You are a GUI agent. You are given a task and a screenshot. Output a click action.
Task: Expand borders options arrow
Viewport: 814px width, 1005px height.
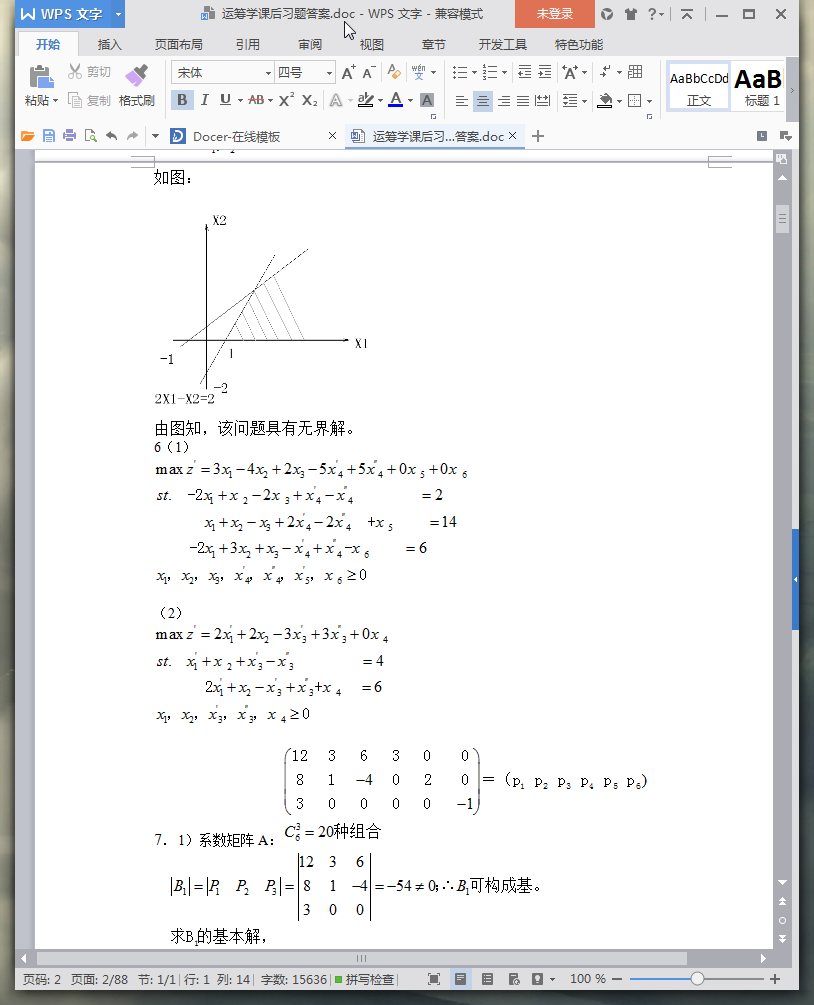click(649, 101)
